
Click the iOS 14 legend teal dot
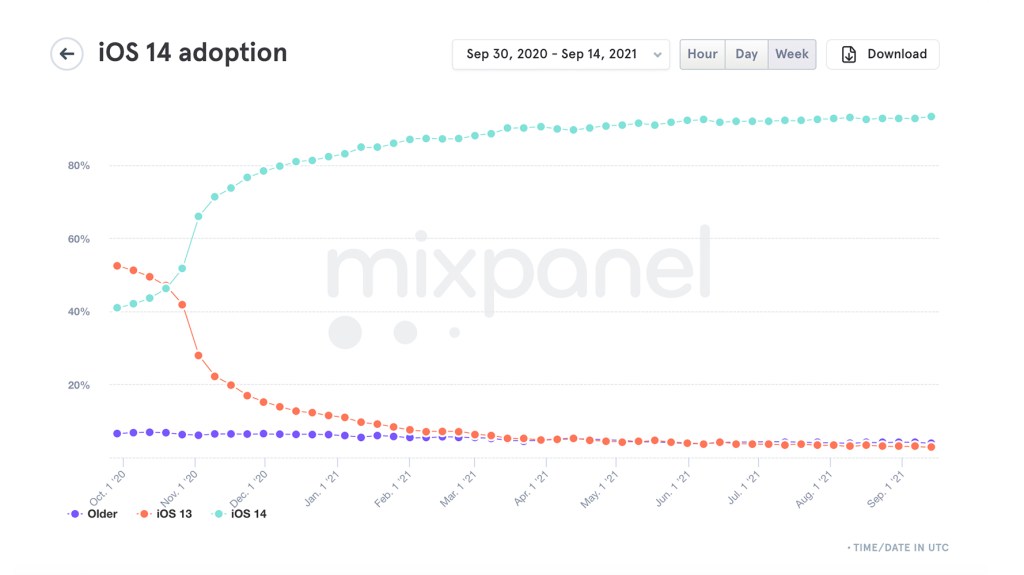click(220, 514)
